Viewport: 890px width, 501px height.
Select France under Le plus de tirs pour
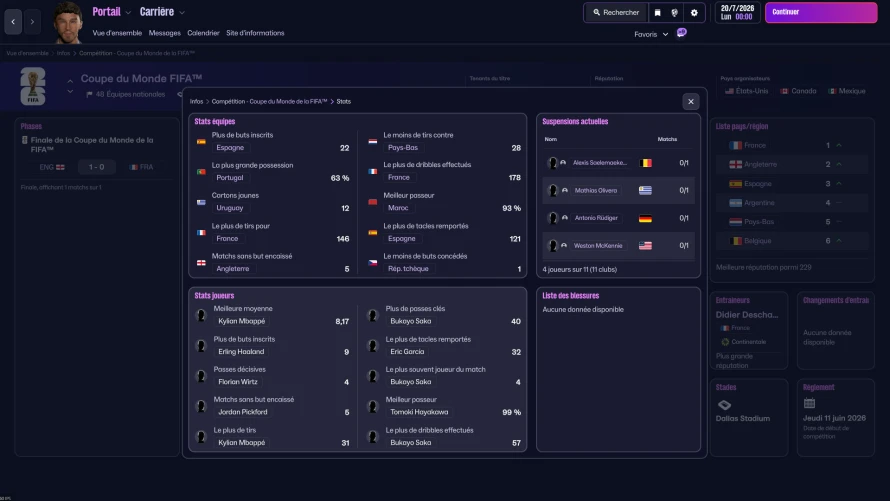(x=227, y=238)
